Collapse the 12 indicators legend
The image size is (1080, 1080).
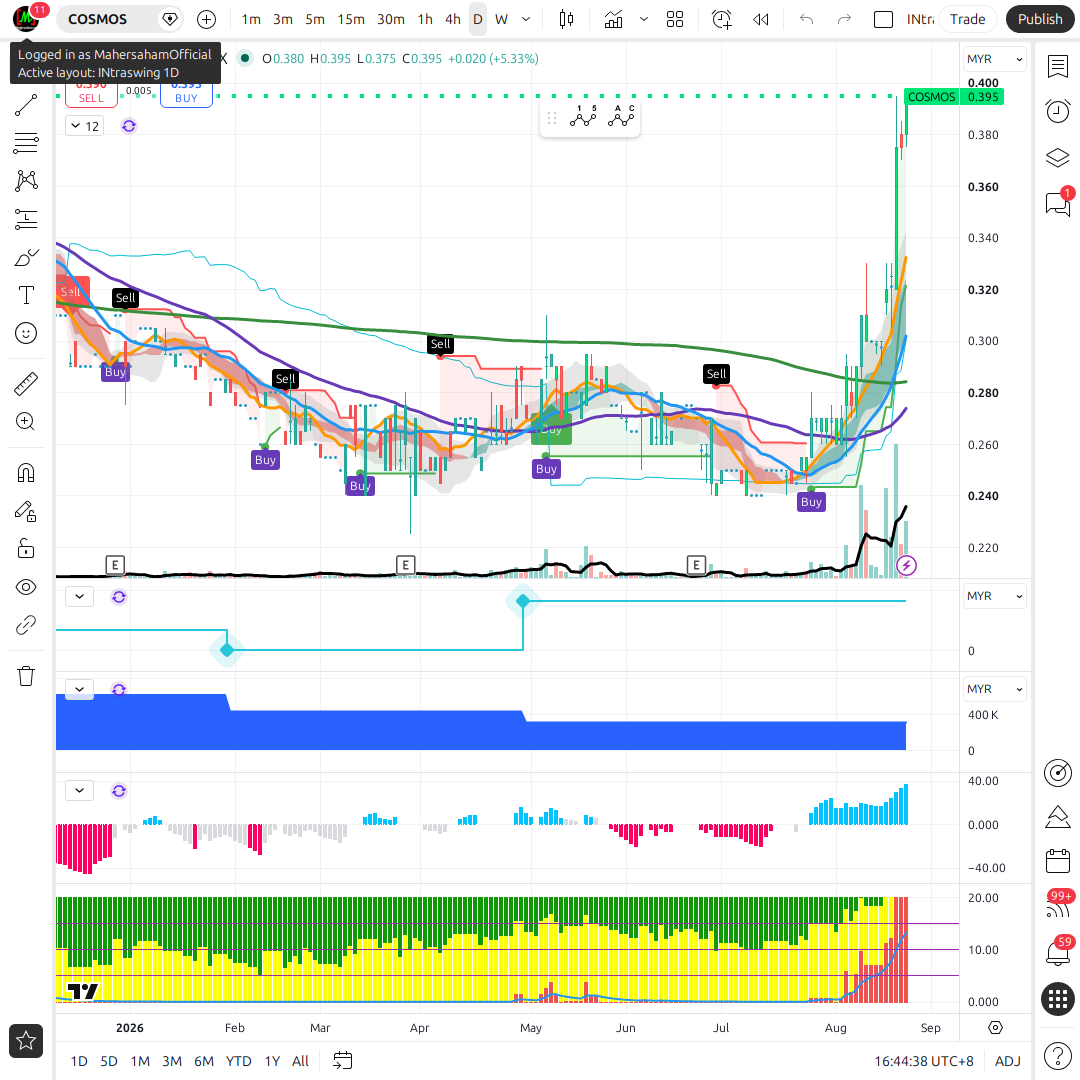click(85, 126)
